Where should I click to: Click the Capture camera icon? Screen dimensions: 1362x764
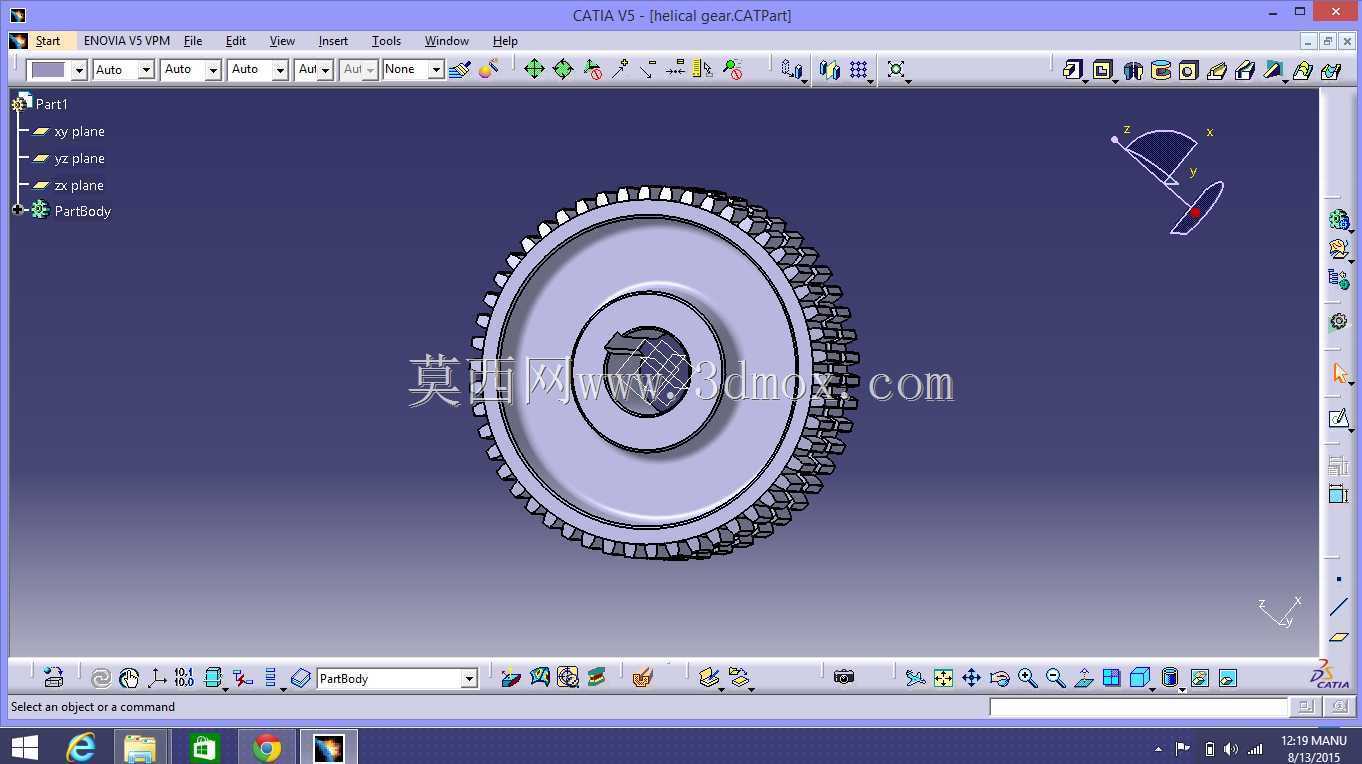[844, 678]
